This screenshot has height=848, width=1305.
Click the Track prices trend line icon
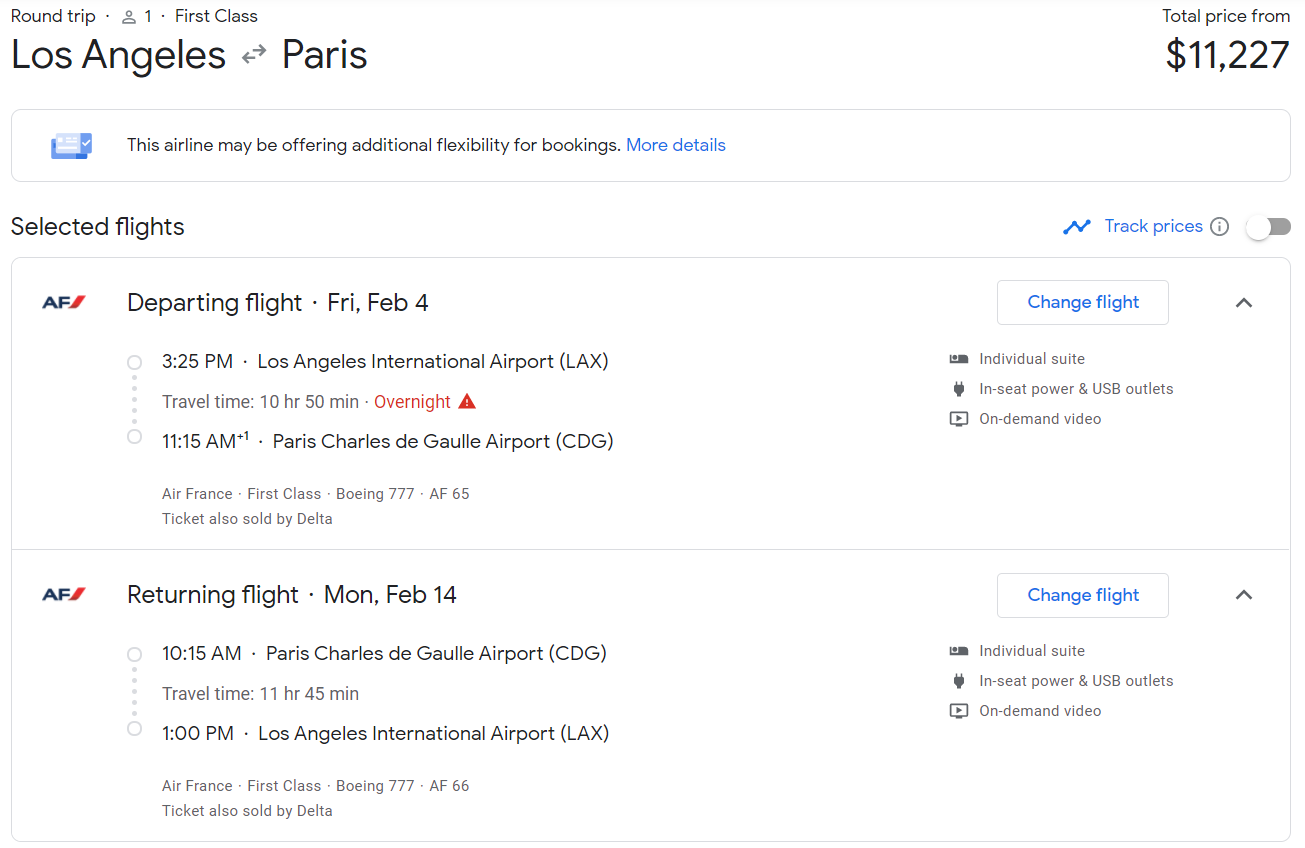(x=1077, y=227)
